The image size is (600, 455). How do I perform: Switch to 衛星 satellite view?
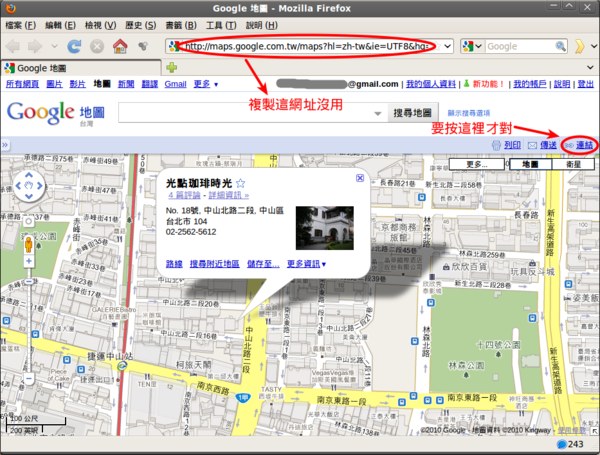(x=573, y=164)
